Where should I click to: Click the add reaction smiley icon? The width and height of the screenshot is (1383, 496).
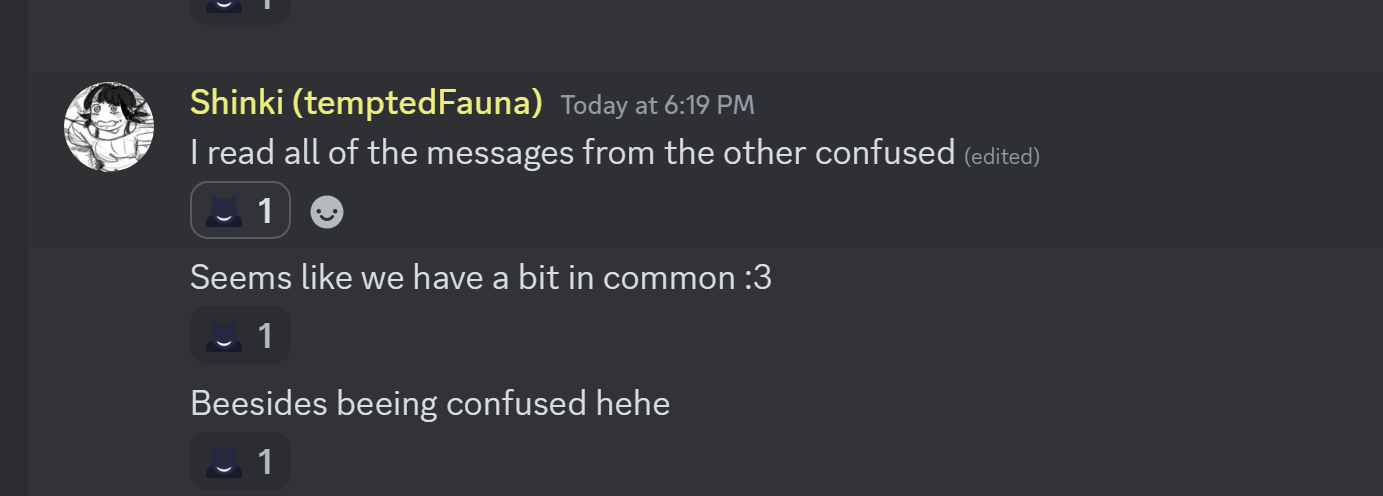coord(327,212)
